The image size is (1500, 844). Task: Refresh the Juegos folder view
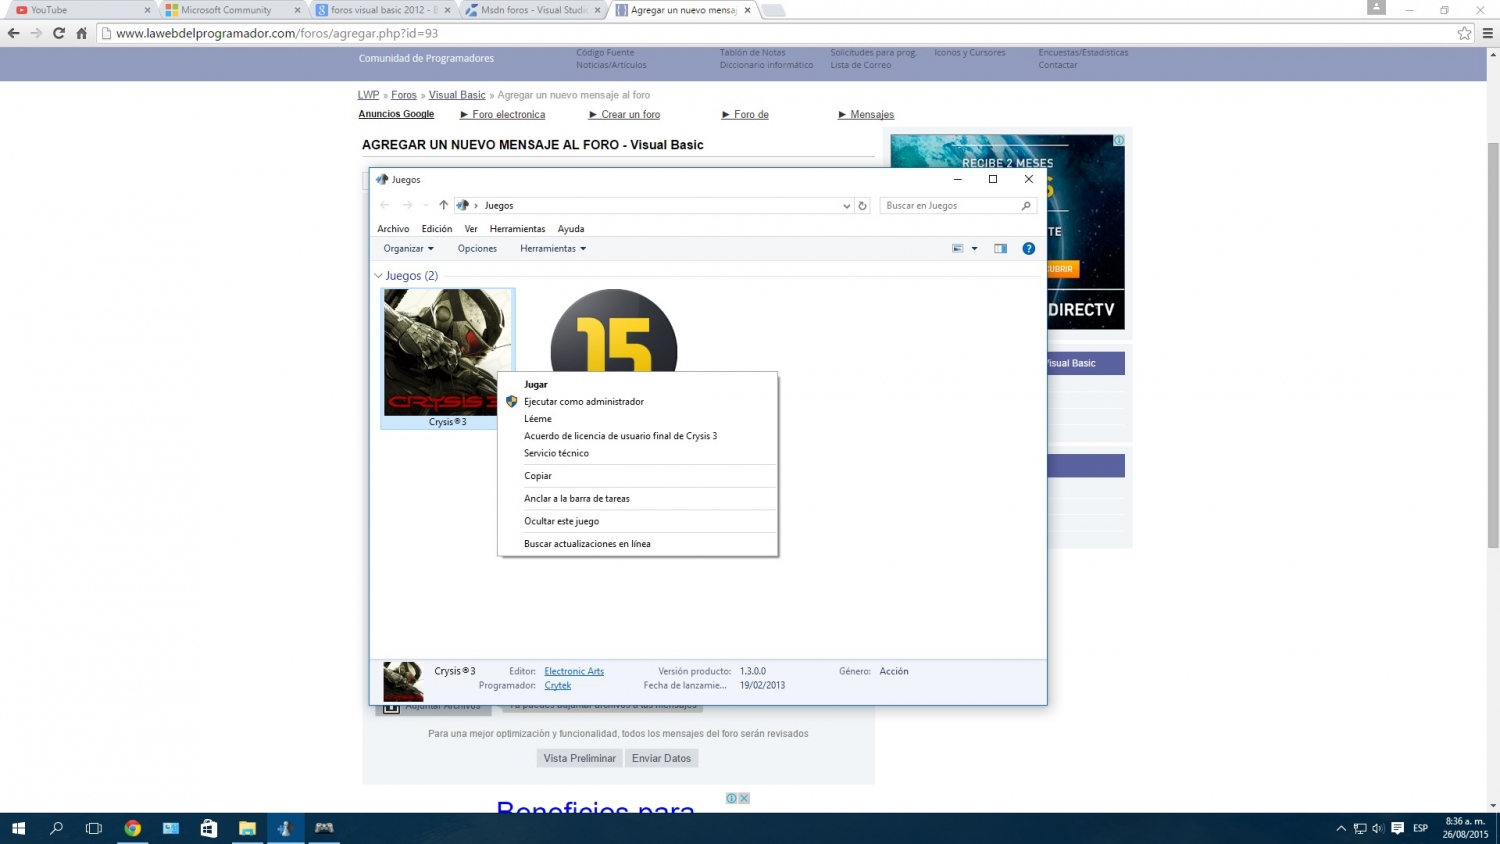(862, 206)
